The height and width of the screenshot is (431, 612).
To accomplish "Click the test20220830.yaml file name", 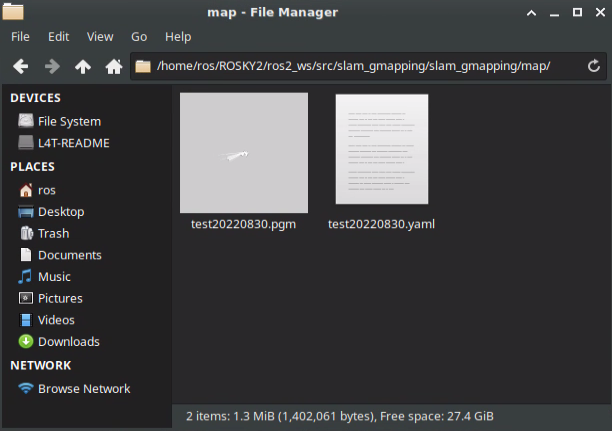I will (x=381, y=224).
